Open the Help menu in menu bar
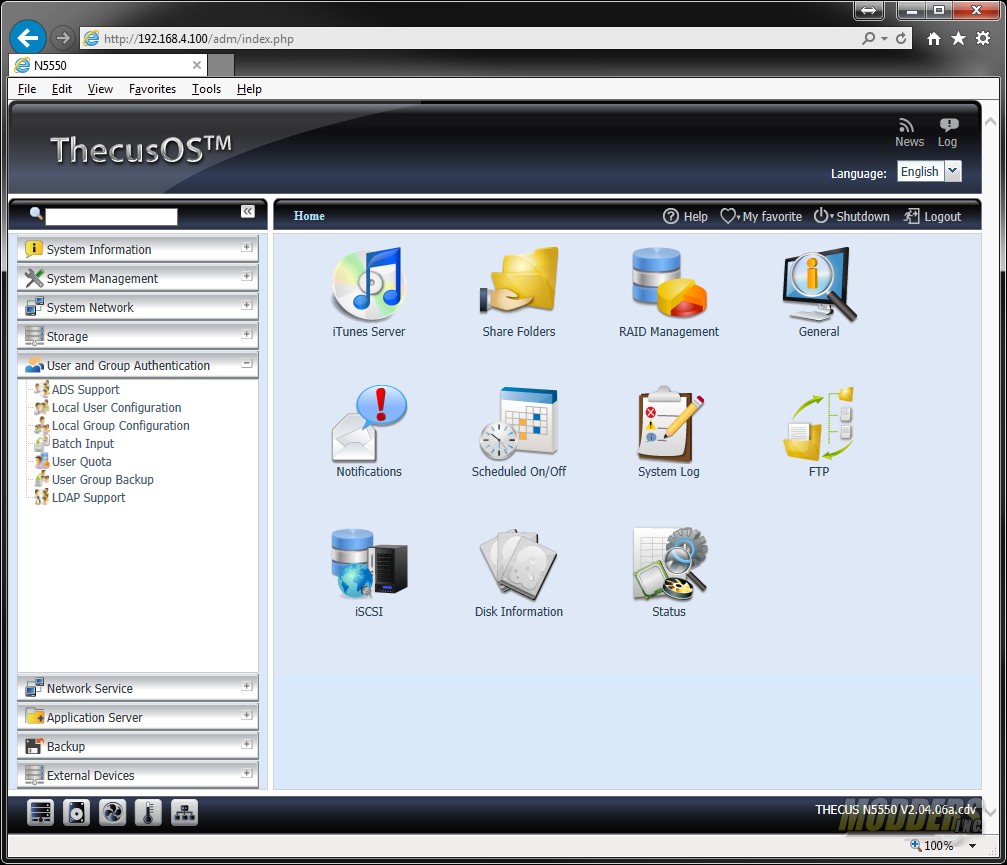Viewport: 1007px width, 865px height. [249, 89]
